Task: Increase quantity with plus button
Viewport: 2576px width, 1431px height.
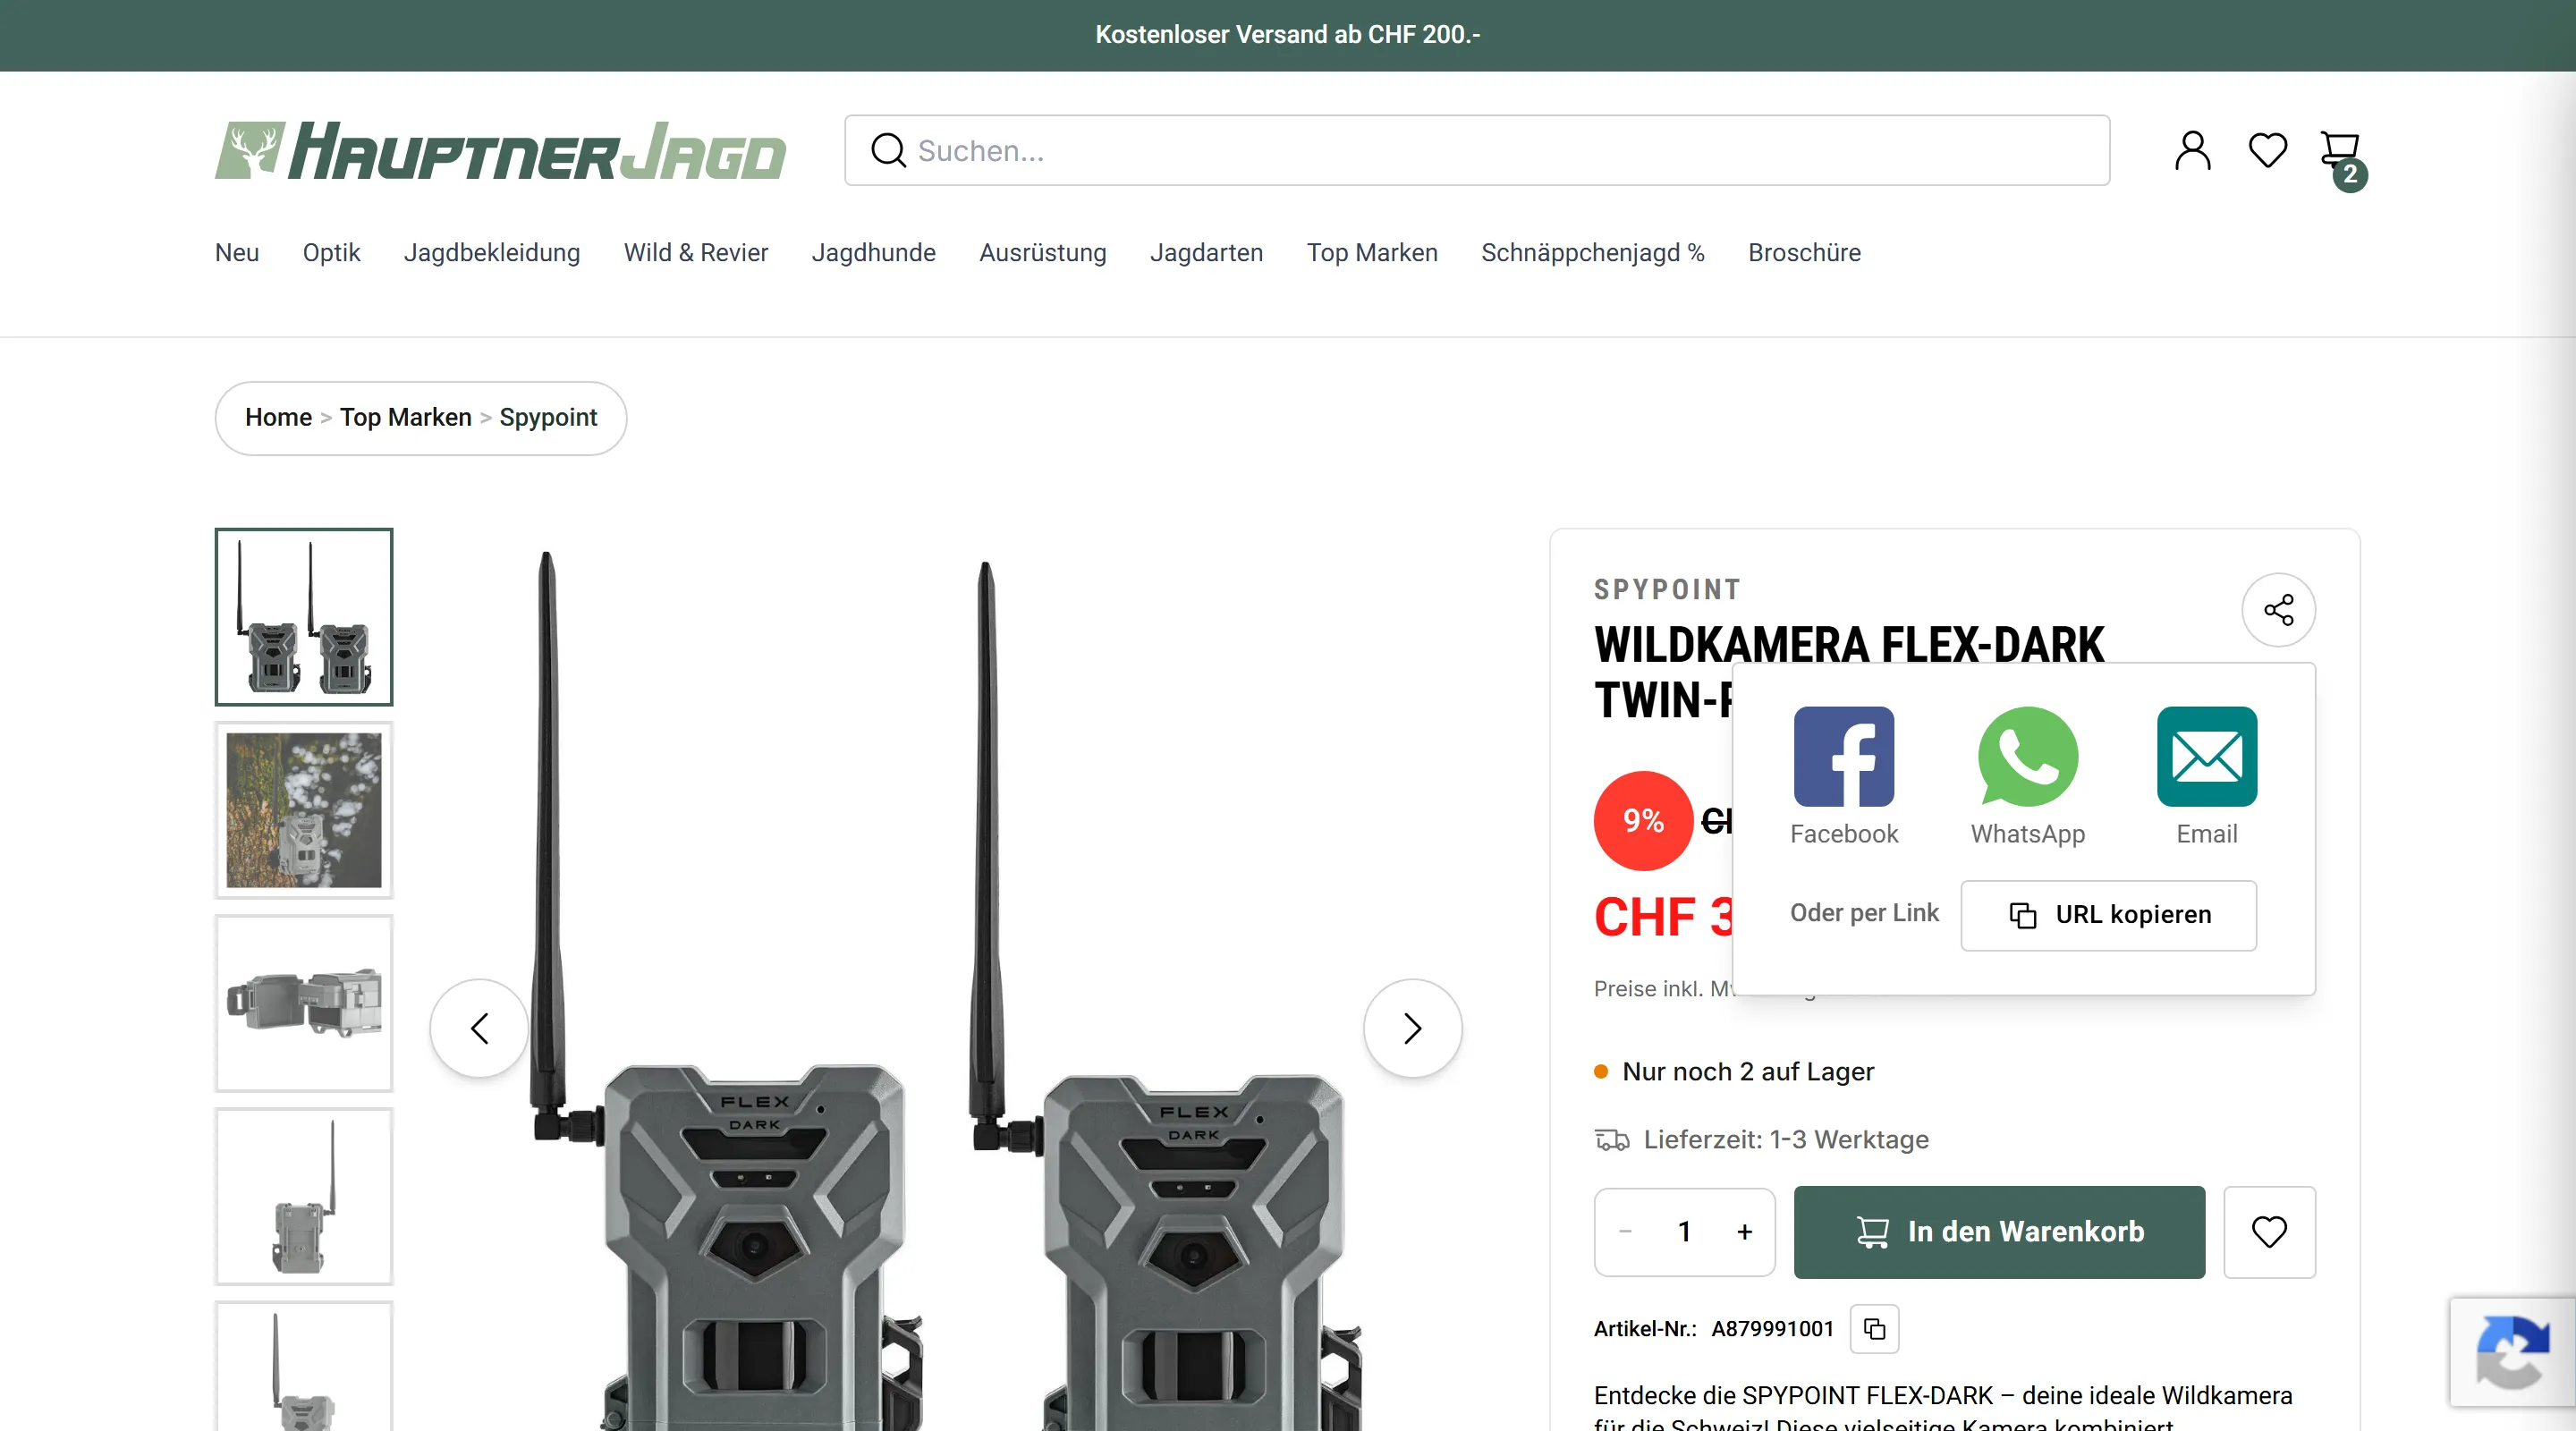Action: coord(1744,1232)
